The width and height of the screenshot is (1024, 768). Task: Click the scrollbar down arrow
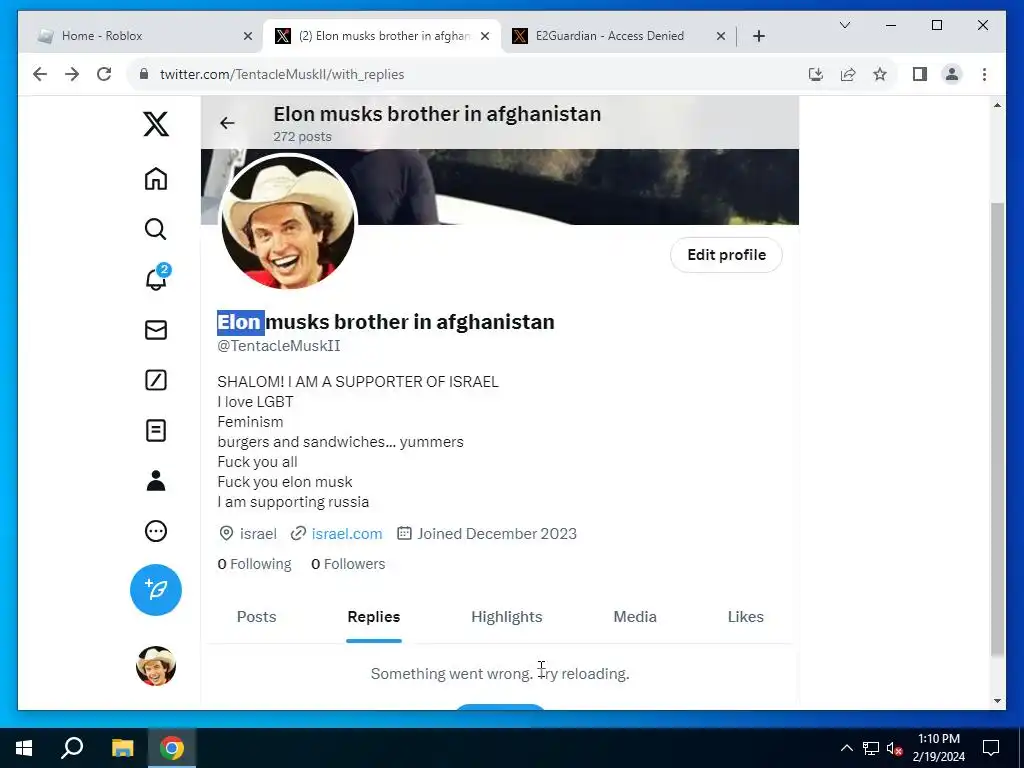(997, 701)
